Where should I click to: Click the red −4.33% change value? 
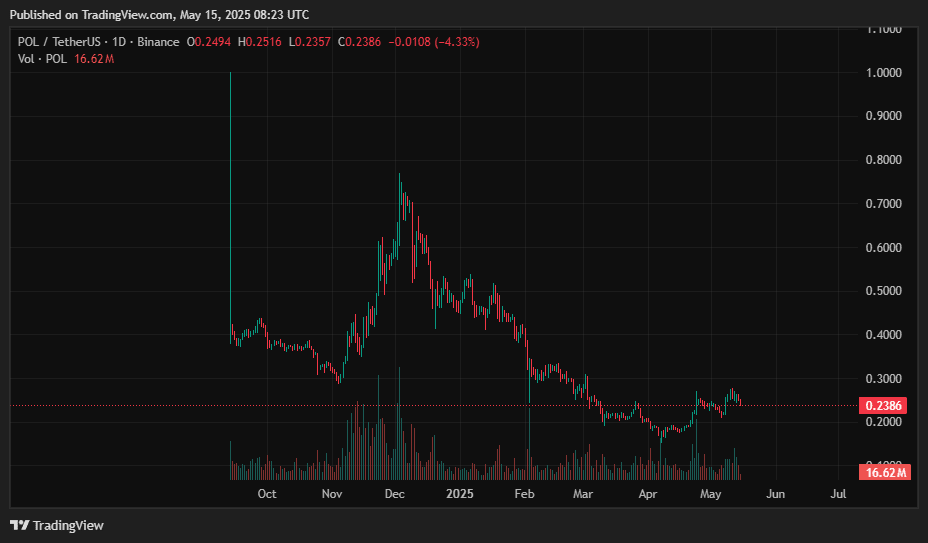pos(457,42)
